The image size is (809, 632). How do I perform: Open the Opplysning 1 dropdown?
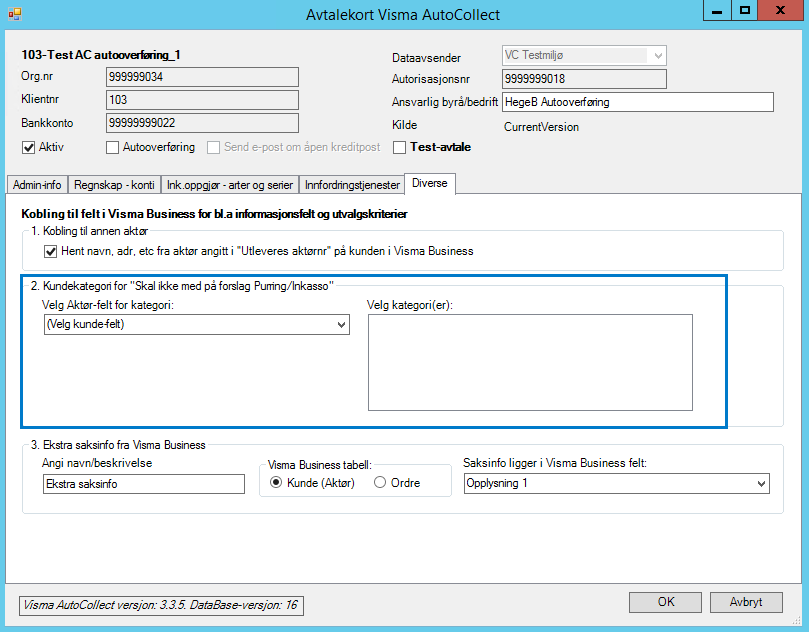(x=617, y=483)
